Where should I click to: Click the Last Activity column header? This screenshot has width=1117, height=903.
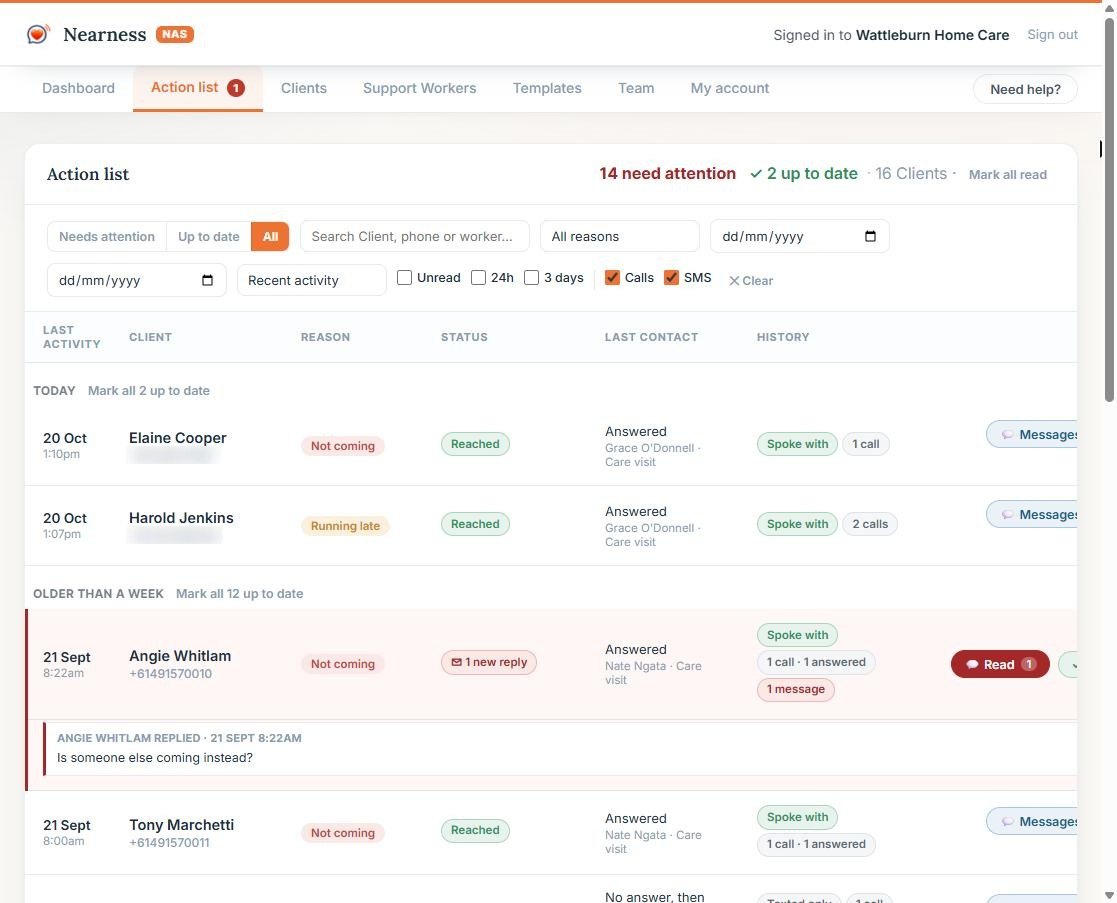pos(71,337)
